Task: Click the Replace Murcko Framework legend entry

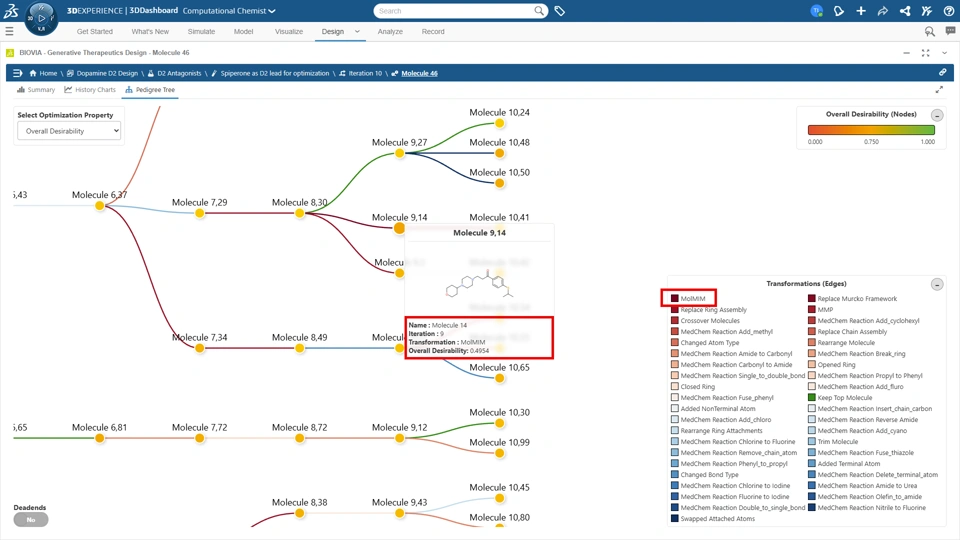Action: (857, 299)
